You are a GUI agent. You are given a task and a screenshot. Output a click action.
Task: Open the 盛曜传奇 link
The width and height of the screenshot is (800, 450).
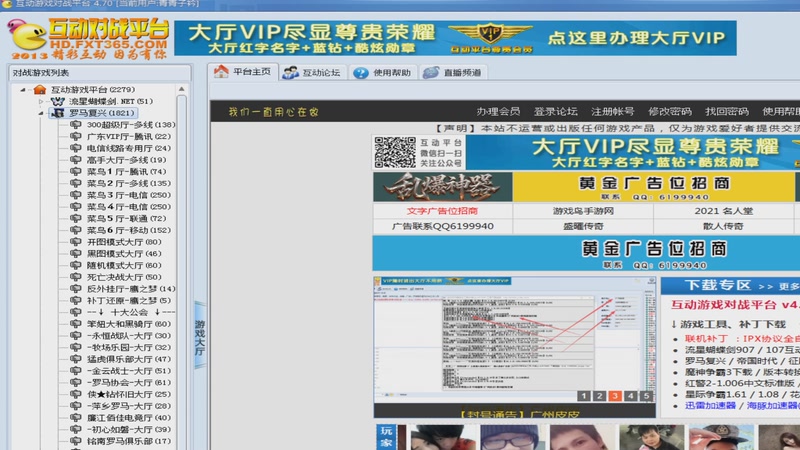[x=583, y=226]
